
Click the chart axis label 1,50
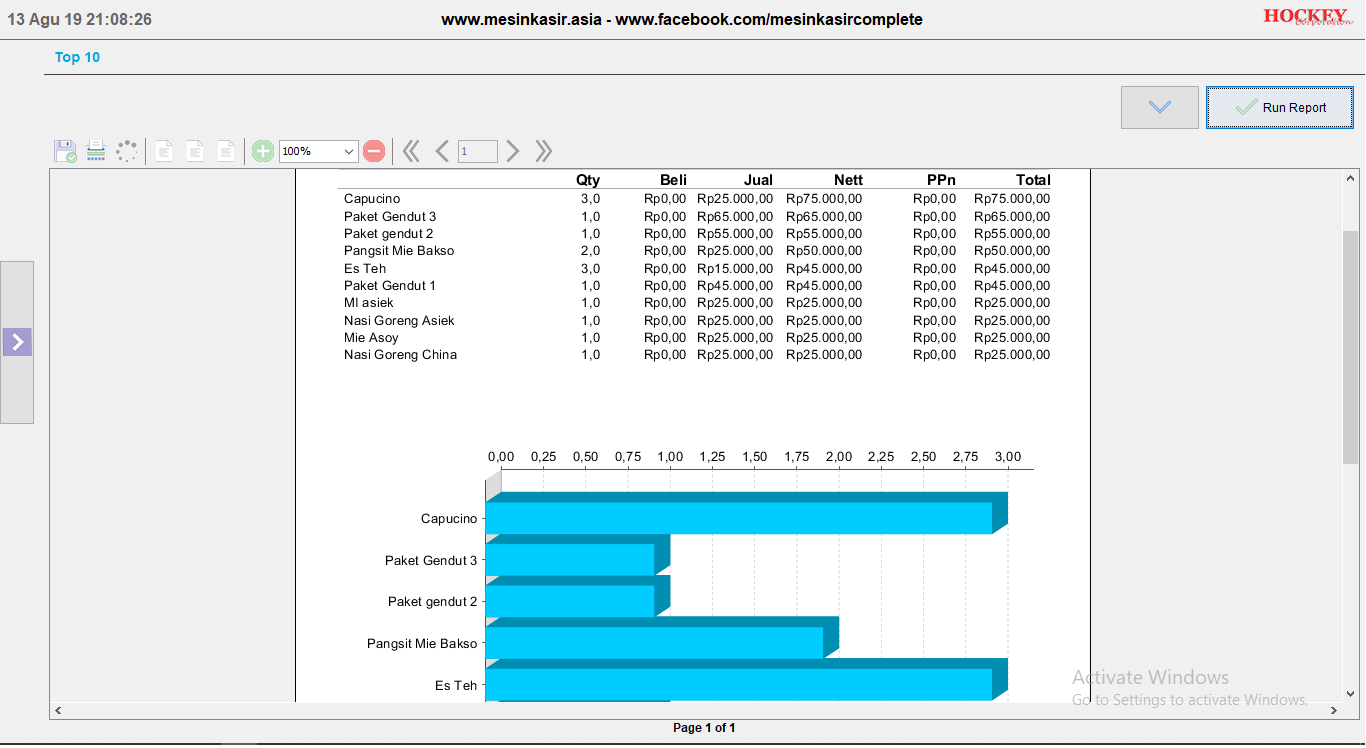[x=754, y=456]
